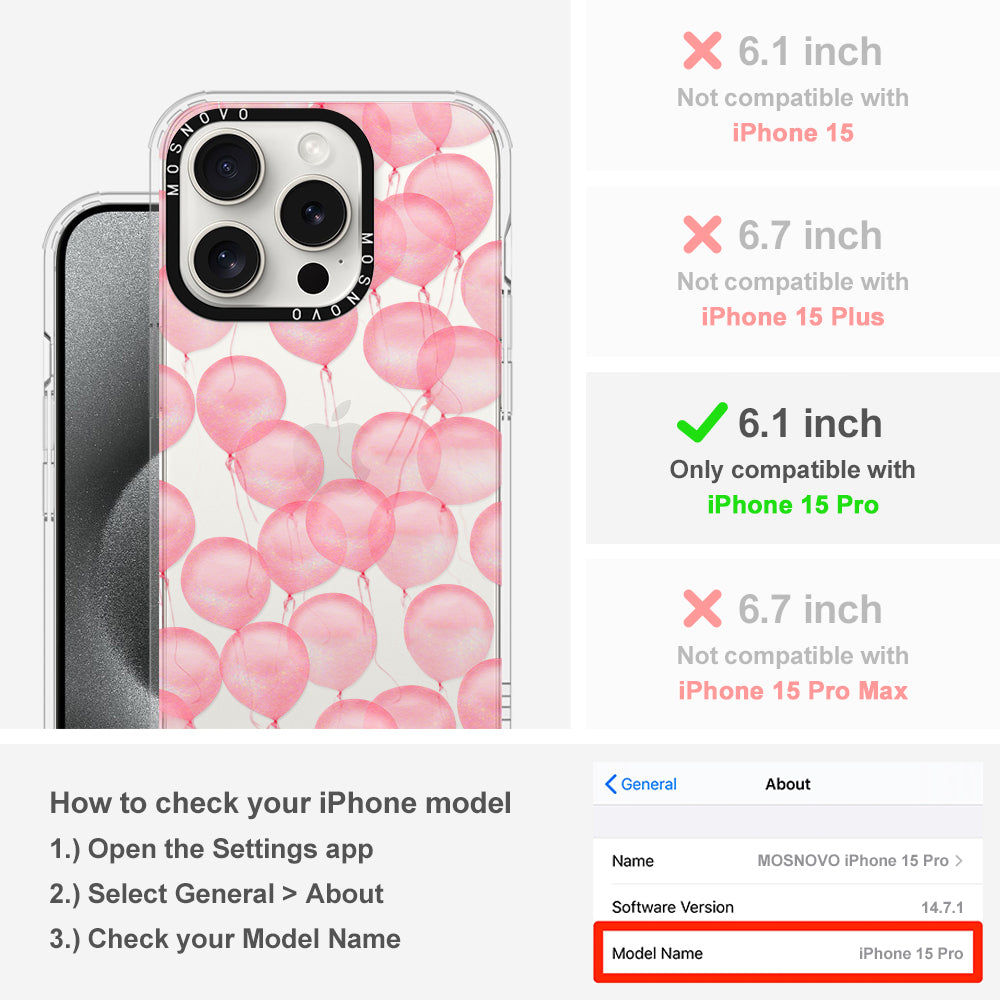This screenshot has height=1000, width=1000.
Task: Click the red X beside iPhone 15 Pro Max
Action: tap(702, 608)
